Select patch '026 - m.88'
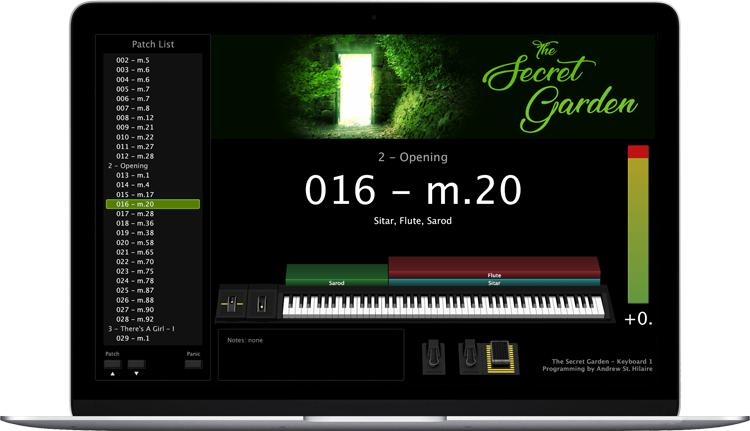The width and height of the screenshot is (750, 431). 134,300
